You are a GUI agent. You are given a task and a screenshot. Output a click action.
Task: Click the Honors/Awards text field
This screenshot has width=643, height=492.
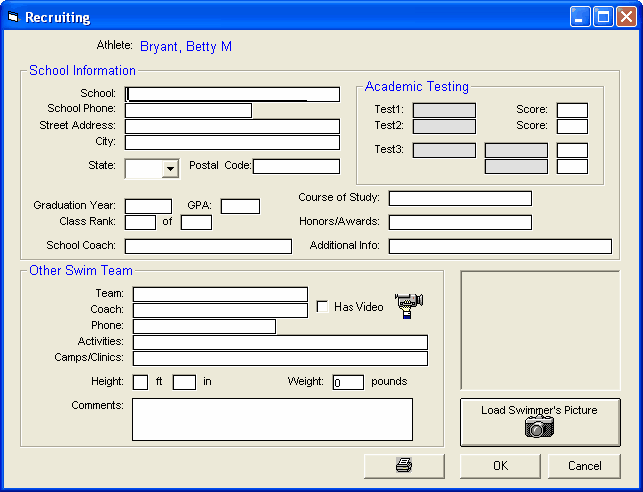(x=460, y=222)
